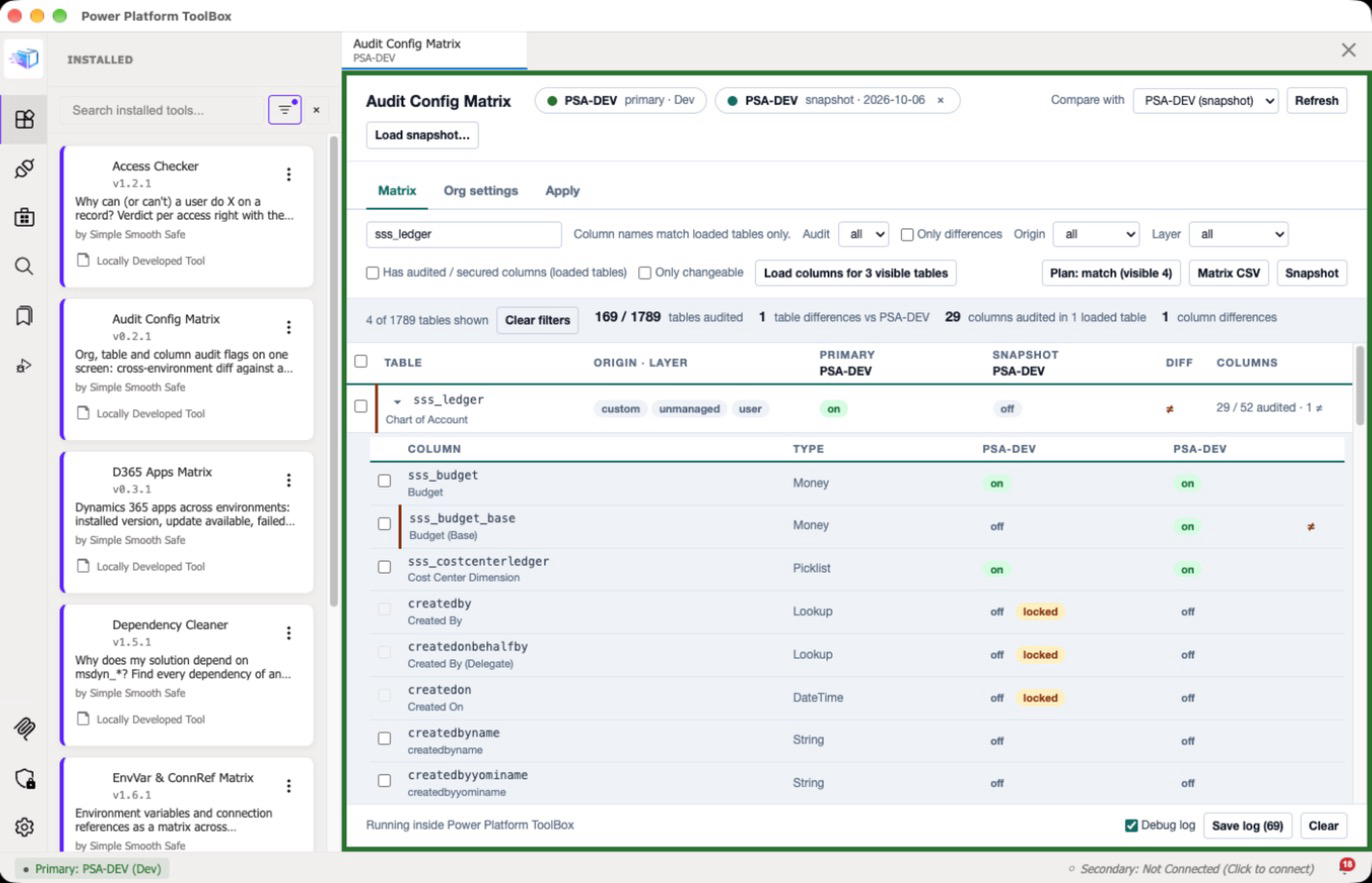The width and height of the screenshot is (1372, 883).
Task: Open the Origin filter dropdown
Action: [1096, 234]
